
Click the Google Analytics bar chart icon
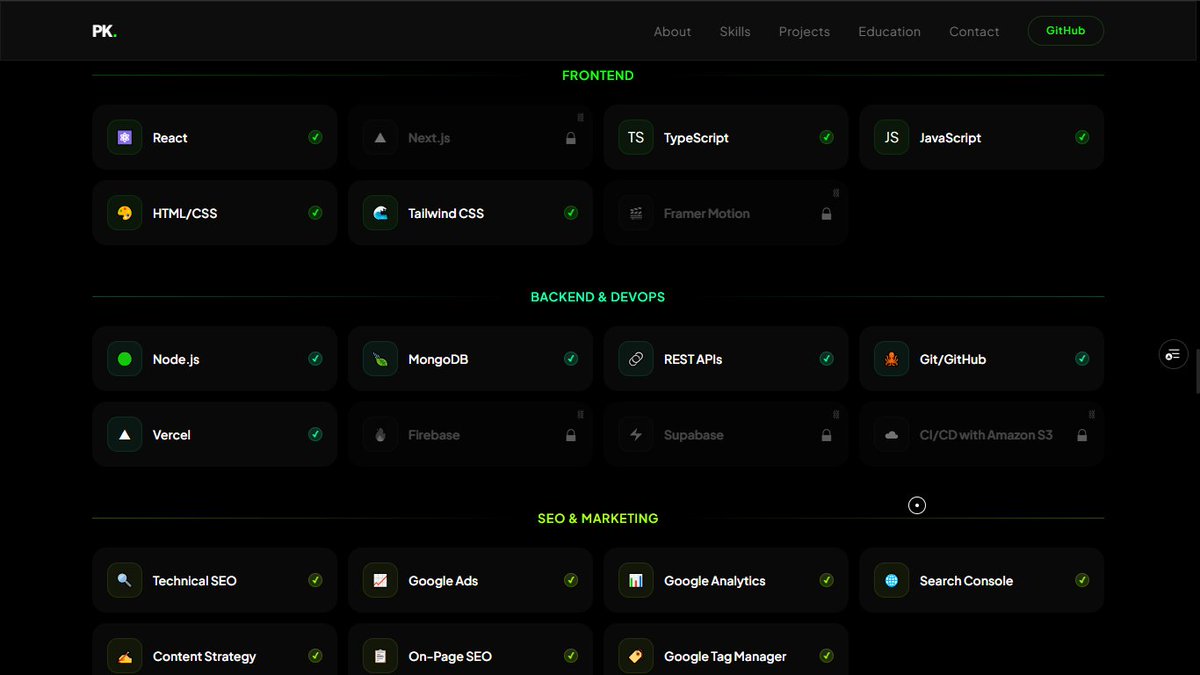point(636,580)
